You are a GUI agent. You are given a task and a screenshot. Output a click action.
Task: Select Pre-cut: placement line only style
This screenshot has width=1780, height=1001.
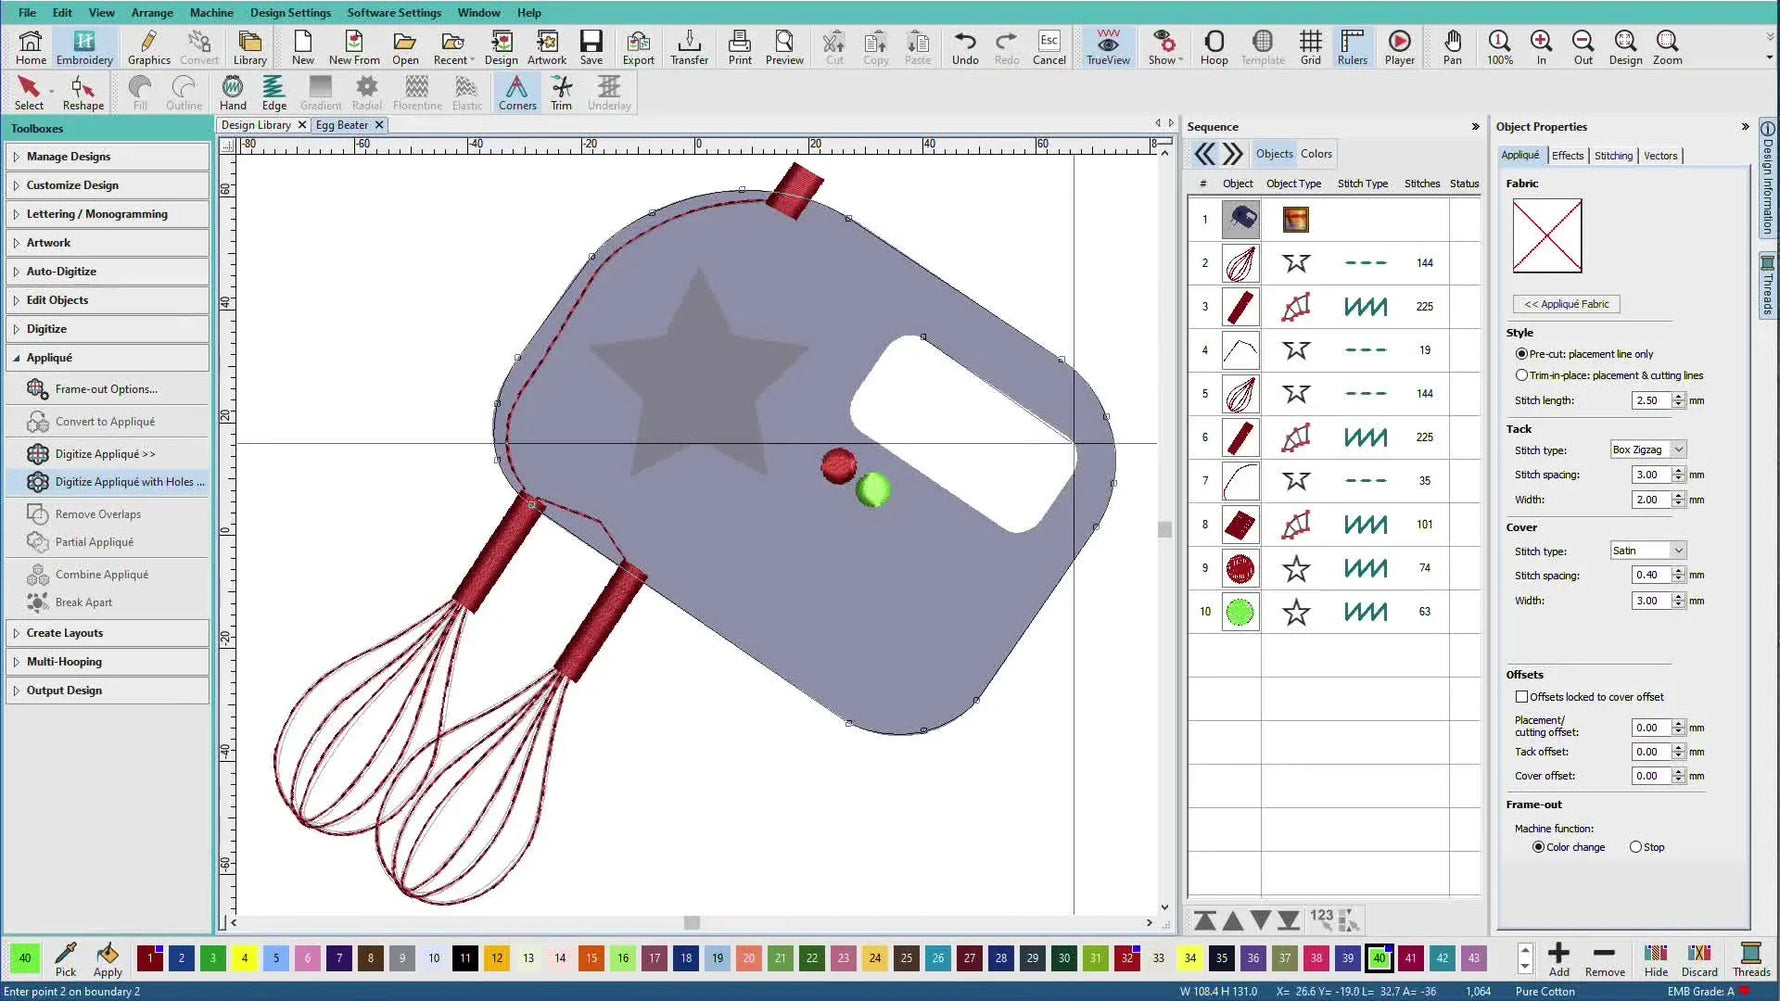pyautogui.click(x=1522, y=354)
